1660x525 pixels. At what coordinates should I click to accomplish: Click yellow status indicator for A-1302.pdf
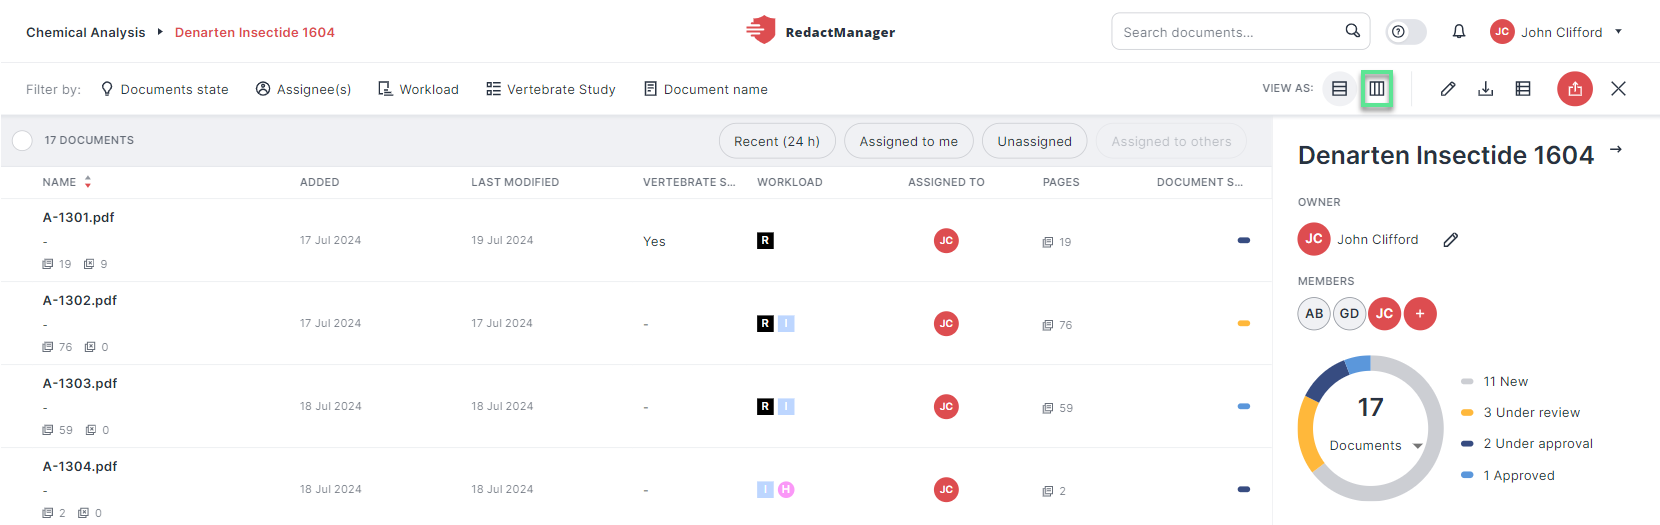pyautogui.click(x=1244, y=323)
